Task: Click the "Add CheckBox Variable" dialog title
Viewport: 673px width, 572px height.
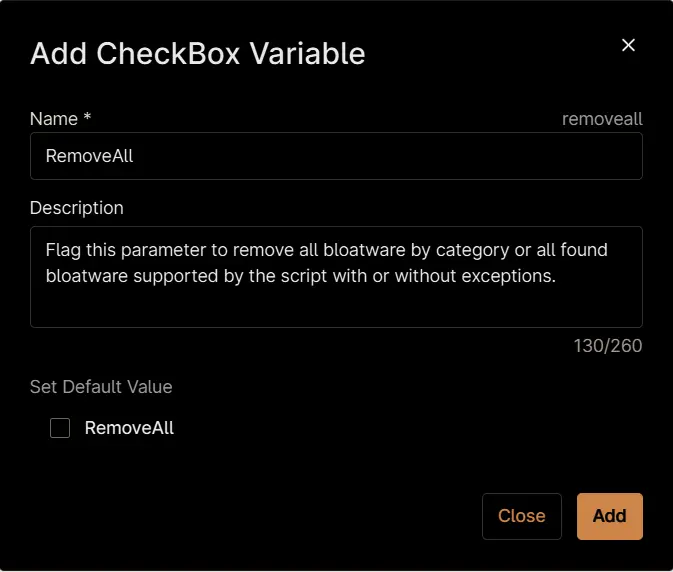Action: [x=197, y=54]
